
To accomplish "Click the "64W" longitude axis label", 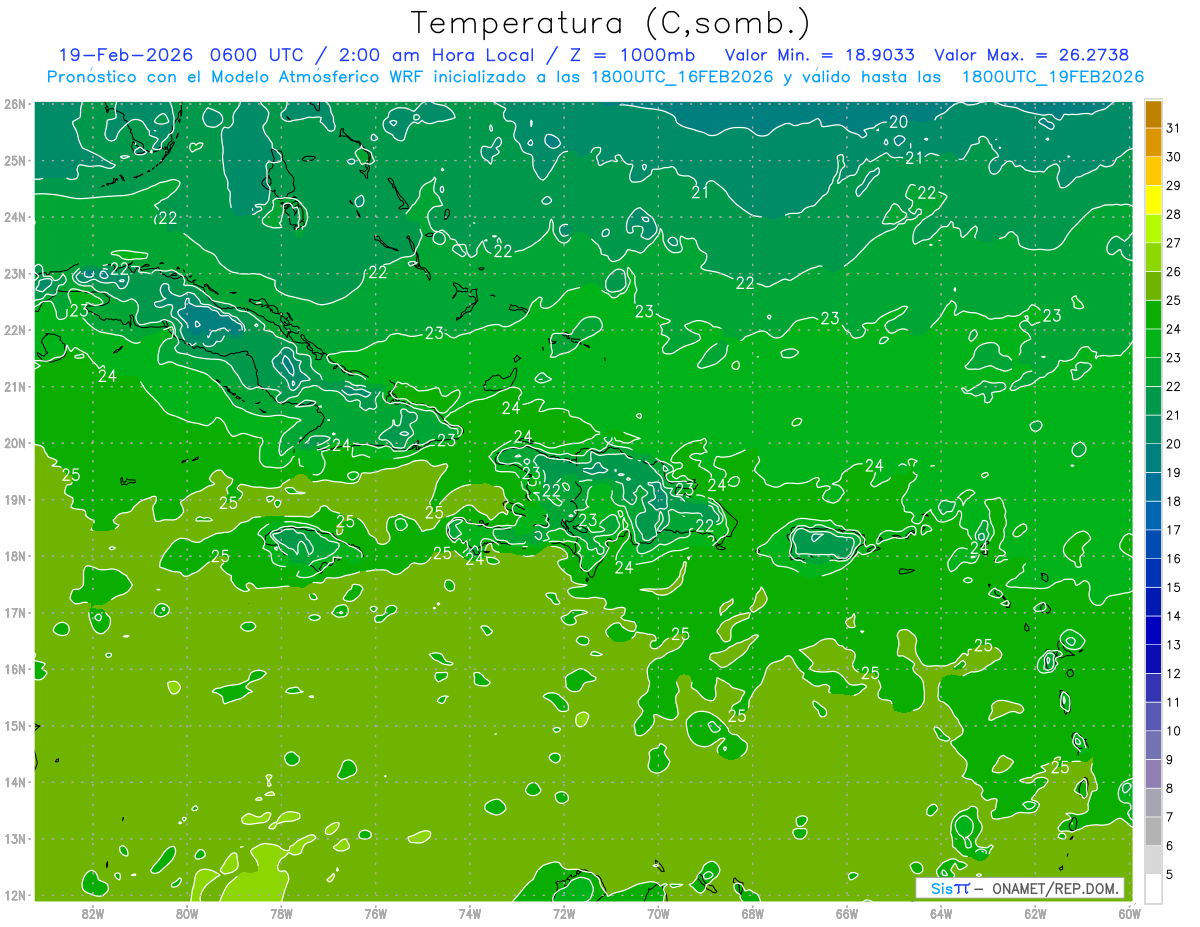I will pos(941,913).
